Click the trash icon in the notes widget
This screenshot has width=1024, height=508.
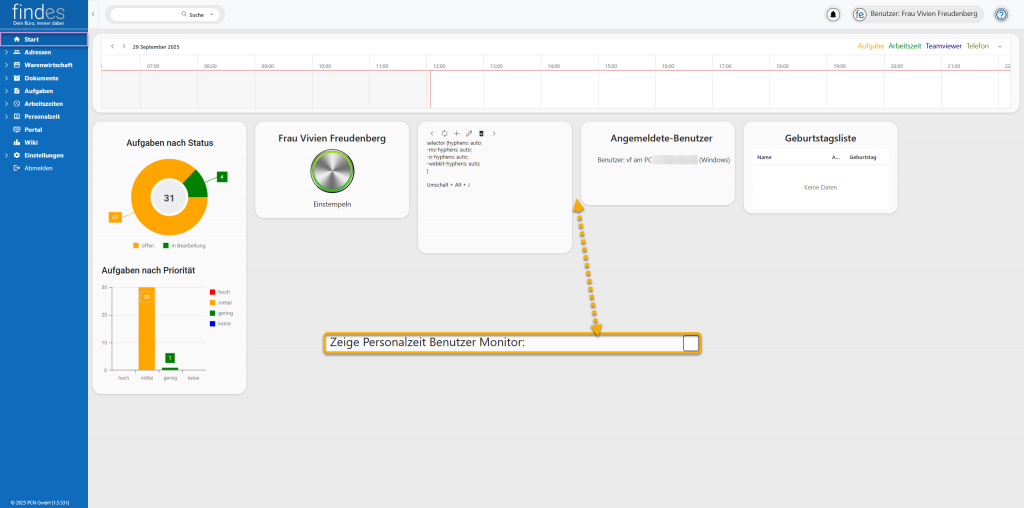click(481, 133)
